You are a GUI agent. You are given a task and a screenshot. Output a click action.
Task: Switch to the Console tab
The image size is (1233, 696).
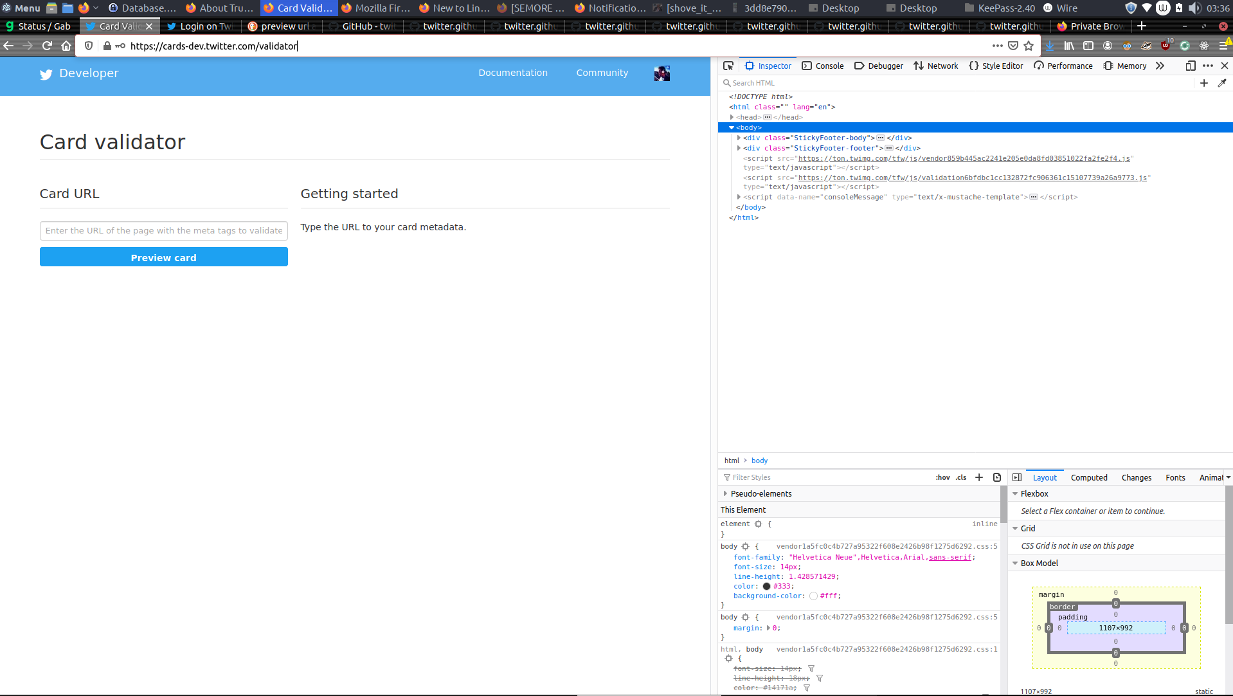pos(822,66)
